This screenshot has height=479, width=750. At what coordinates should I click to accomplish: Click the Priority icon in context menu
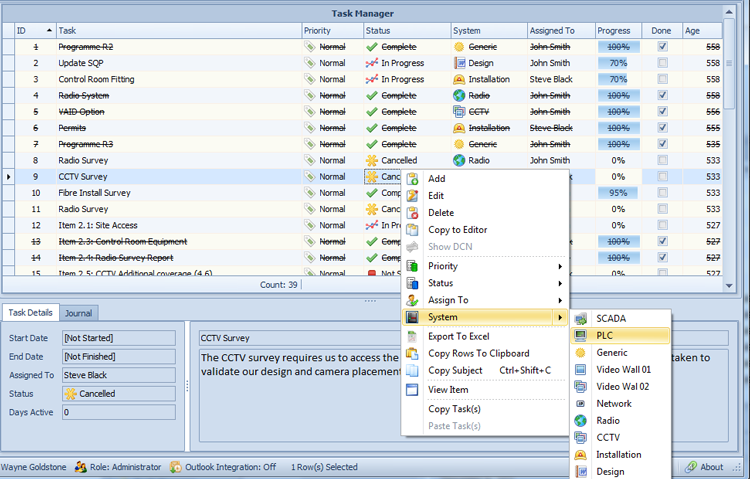tap(412, 266)
